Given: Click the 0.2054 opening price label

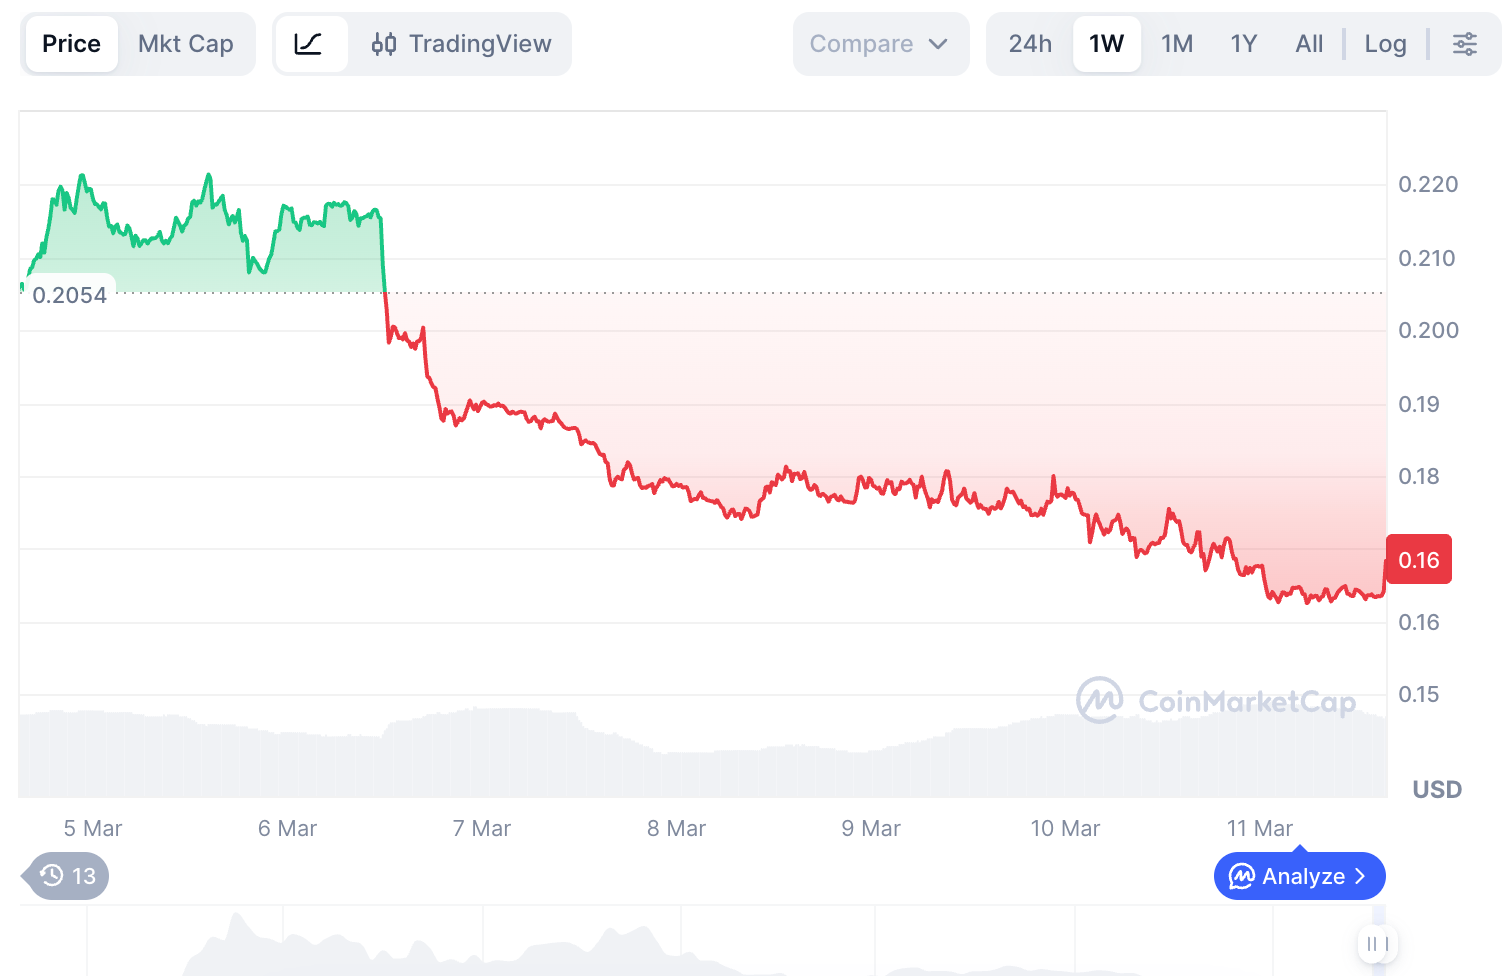Looking at the screenshot, I should point(69,295).
